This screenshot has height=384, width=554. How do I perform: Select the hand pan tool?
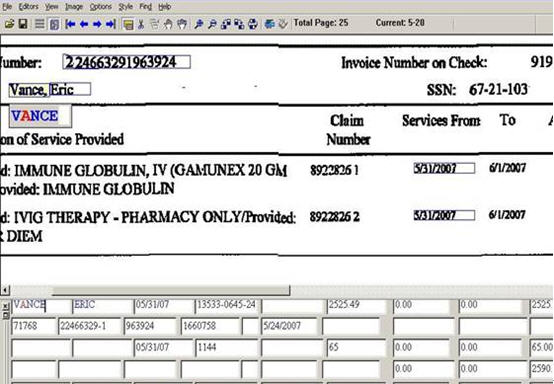pos(182,24)
